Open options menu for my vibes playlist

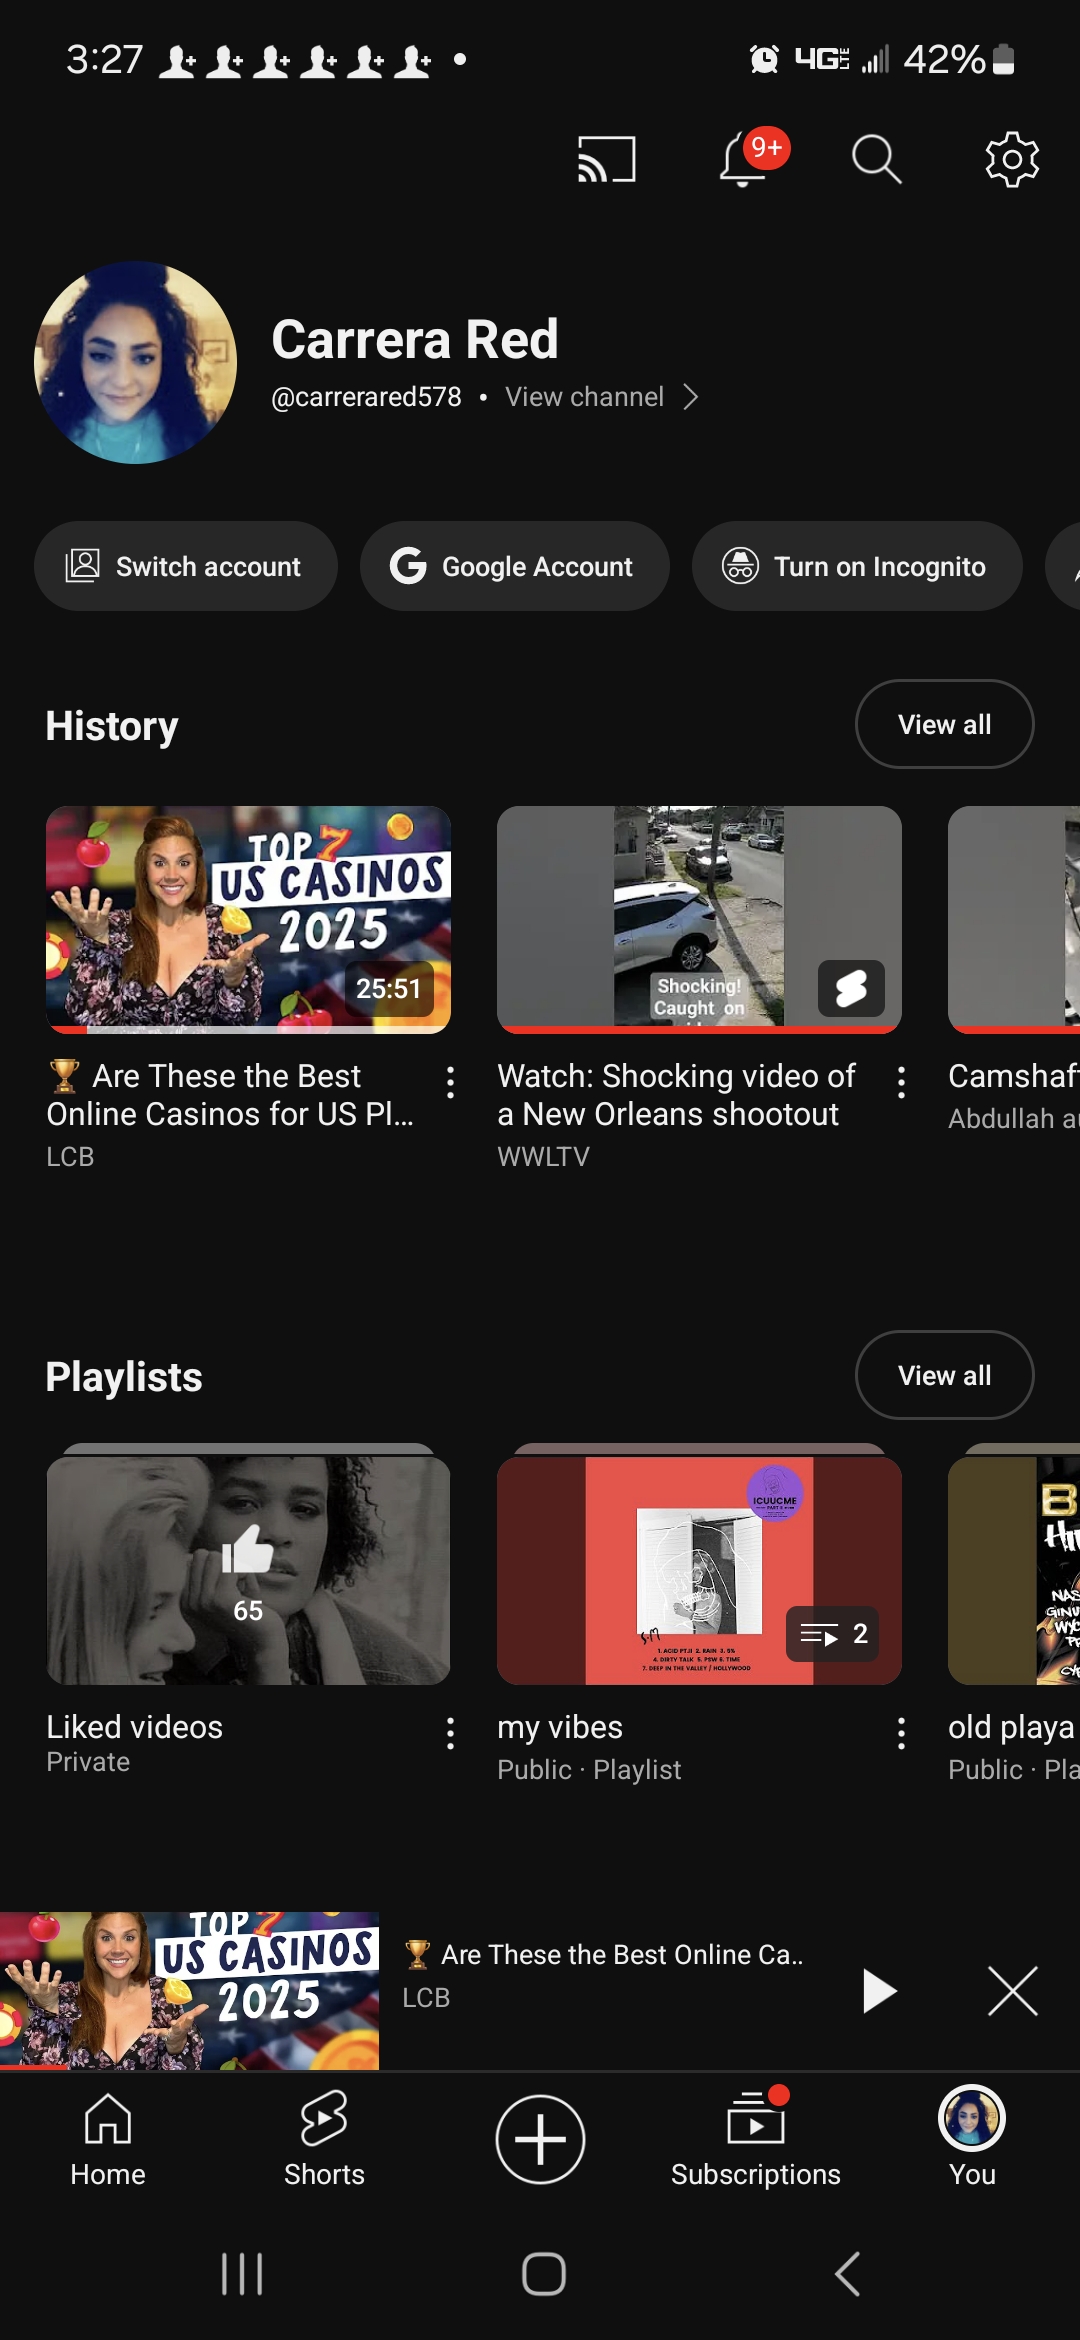click(x=902, y=1733)
